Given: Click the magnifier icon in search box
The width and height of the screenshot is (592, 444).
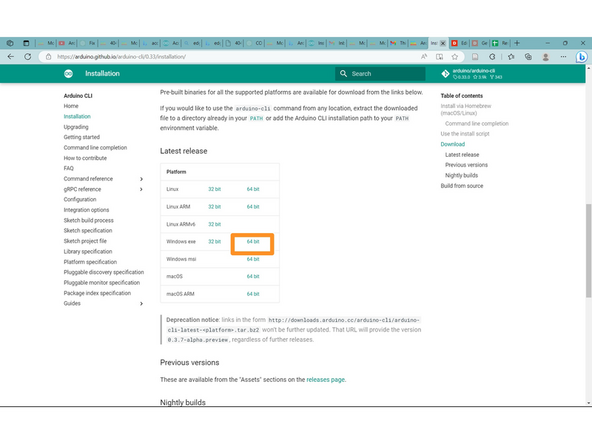Looking at the screenshot, I should 343,74.
